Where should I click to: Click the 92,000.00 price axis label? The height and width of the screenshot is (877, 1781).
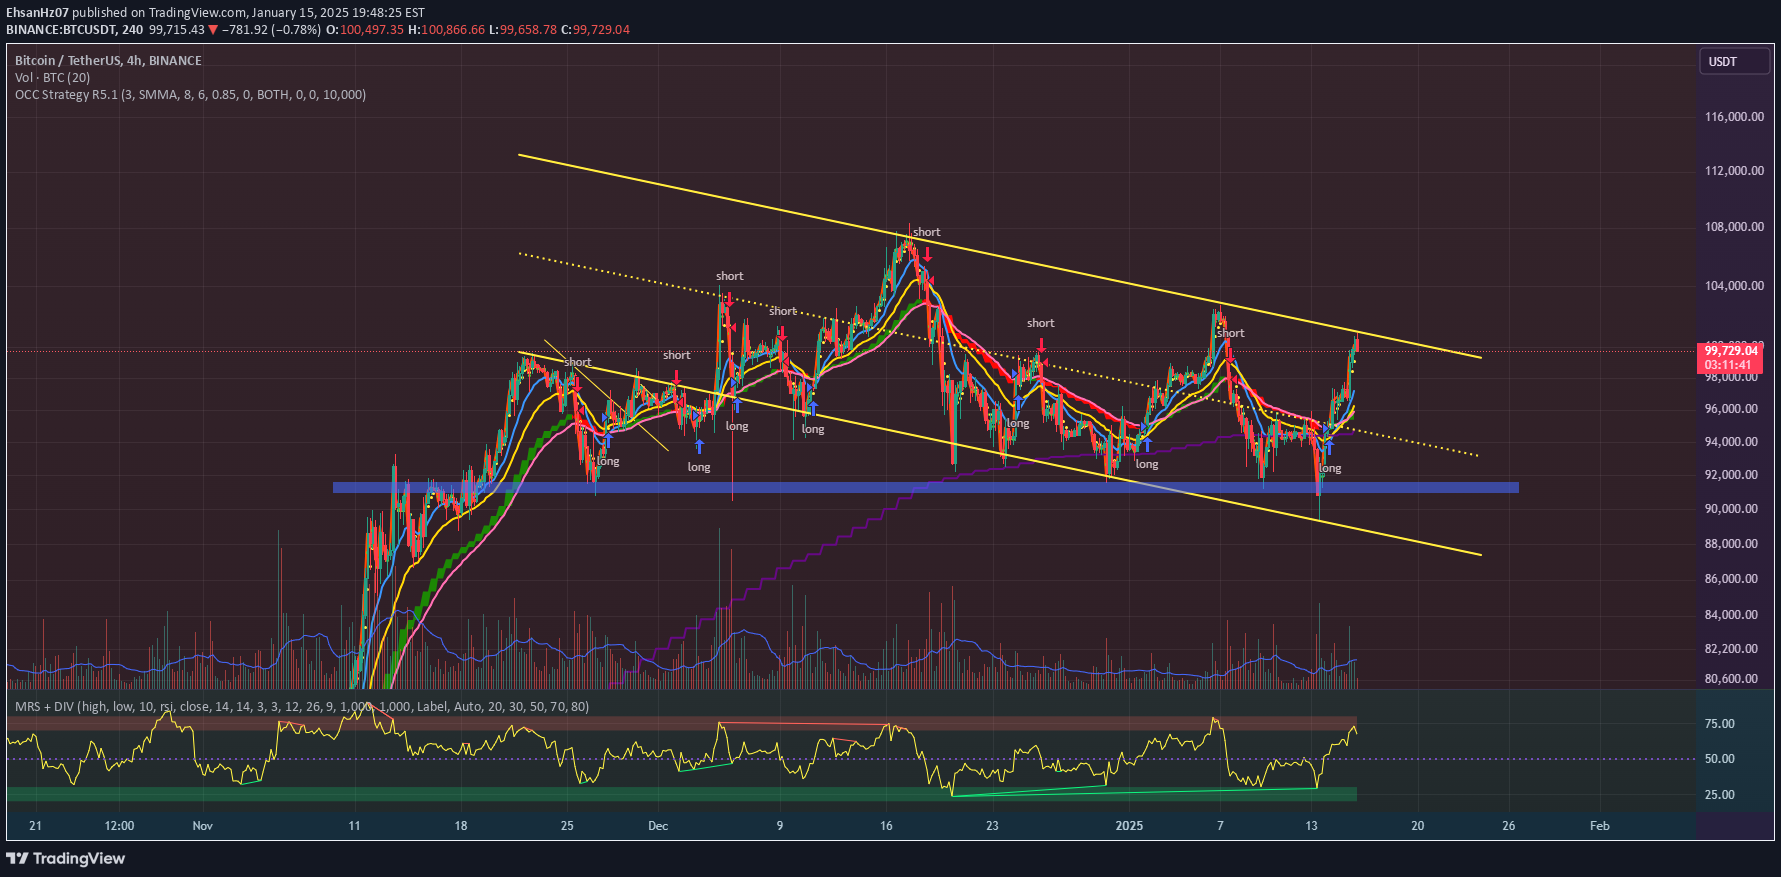click(x=1731, y=475)
